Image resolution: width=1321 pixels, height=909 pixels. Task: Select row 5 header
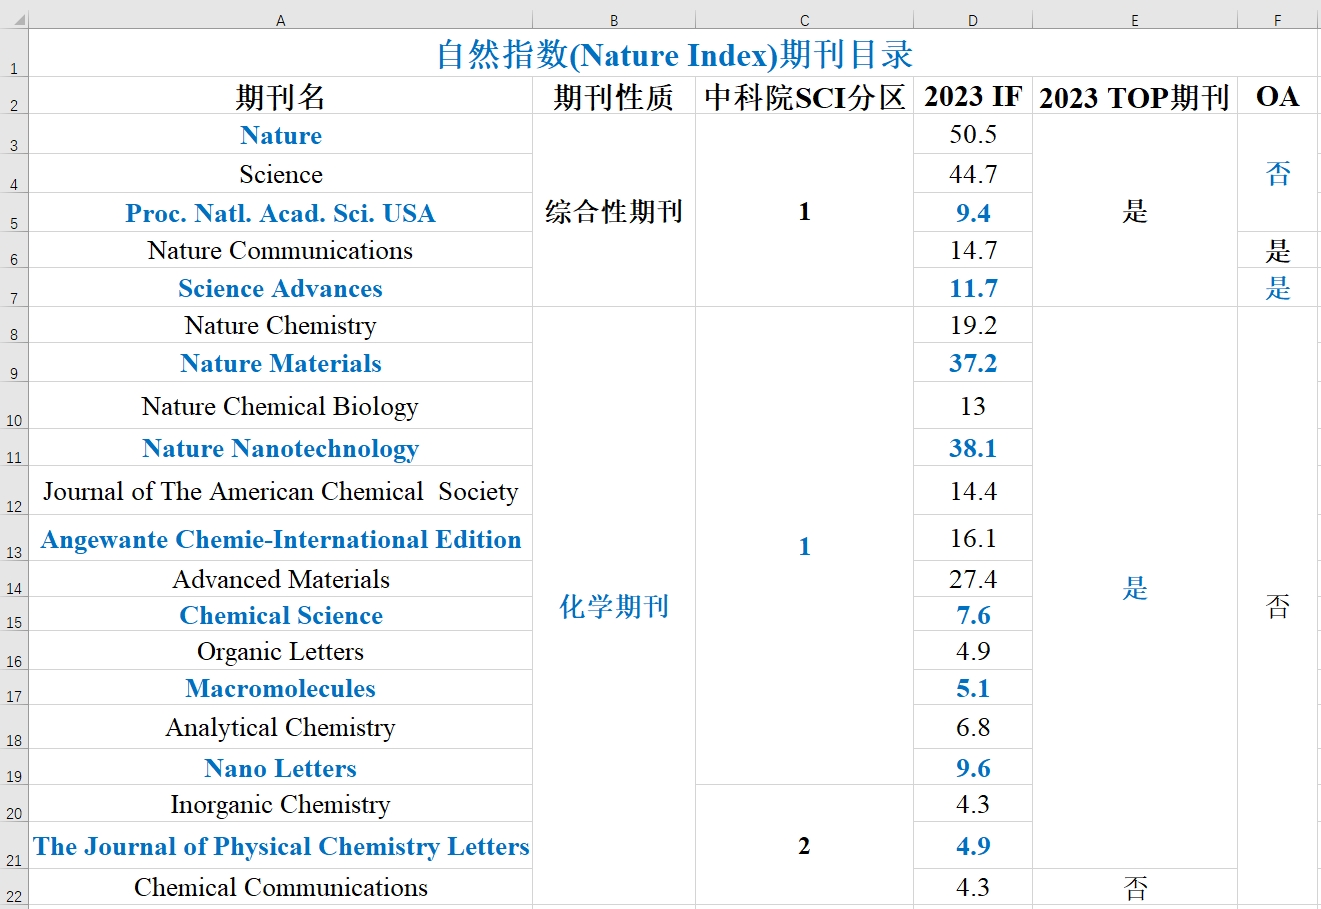(14, 213)
